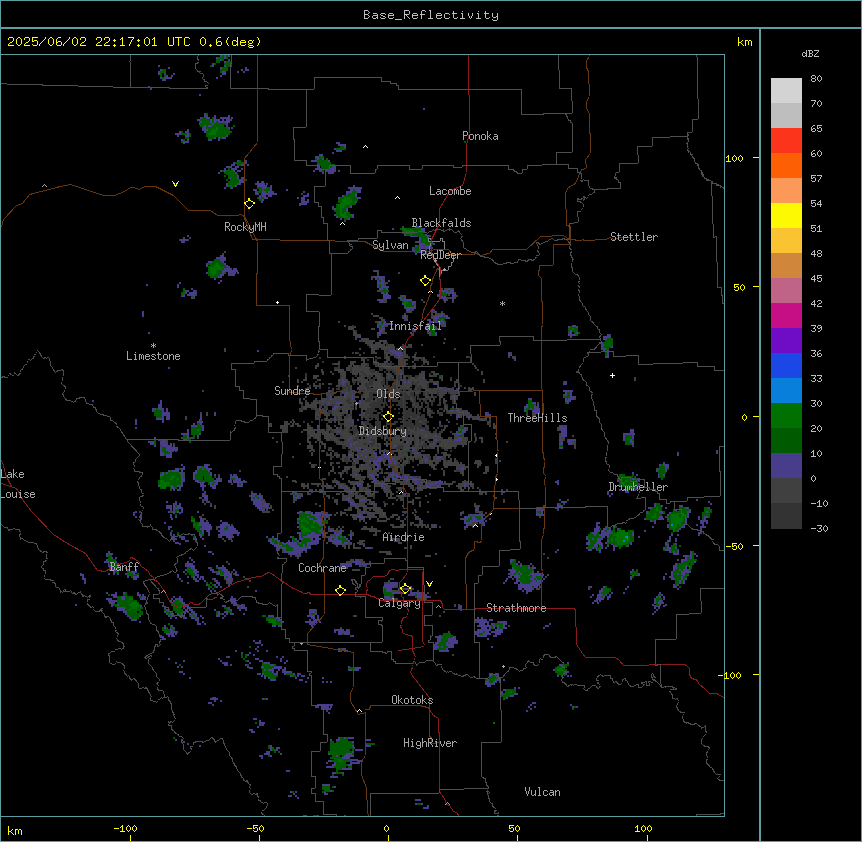The image size is (862, 842).
Task: Click the yellow diamond marker right of Cochrane
Action: (x=340, y=590)
